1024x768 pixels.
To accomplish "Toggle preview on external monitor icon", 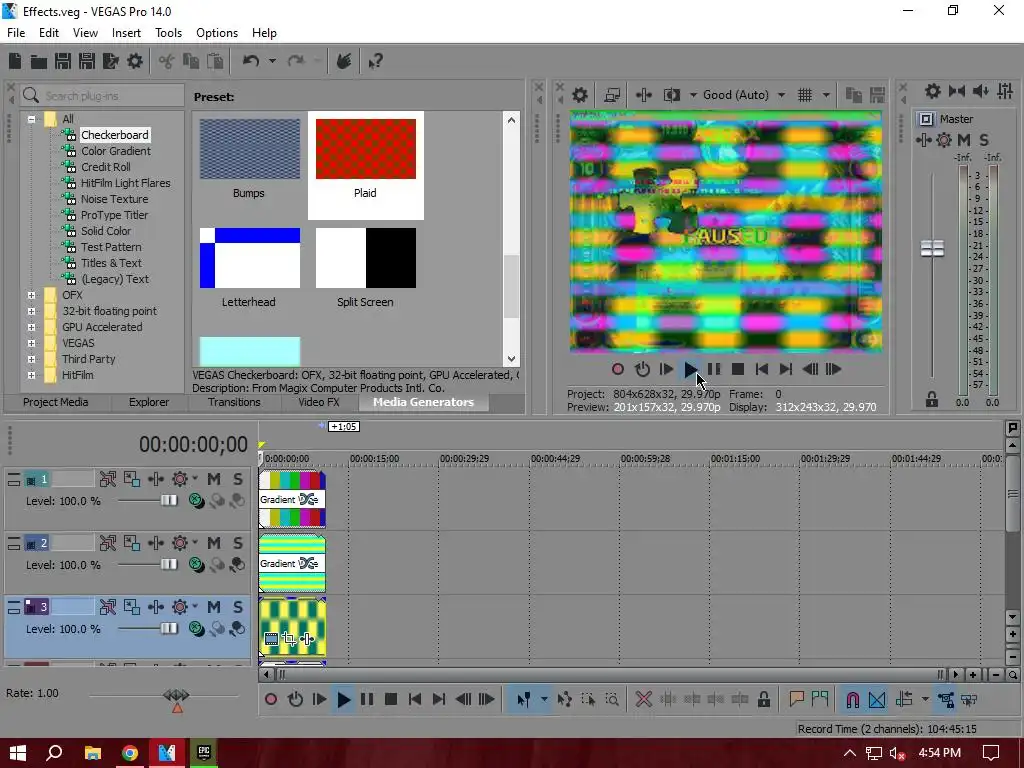I will click(x=612, y=95).
